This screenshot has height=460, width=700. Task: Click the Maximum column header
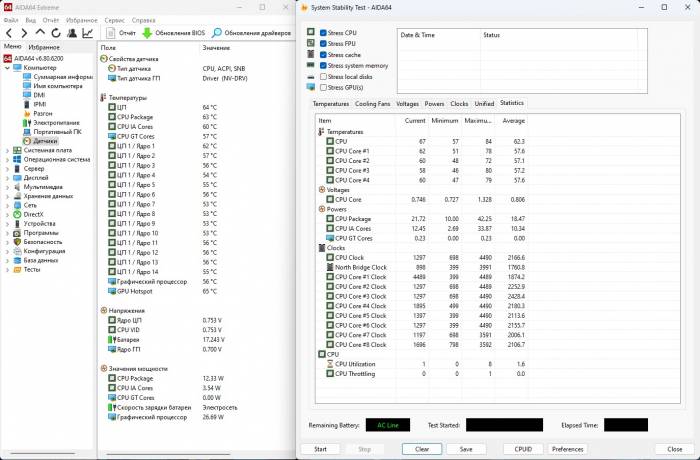click(478, 121)
